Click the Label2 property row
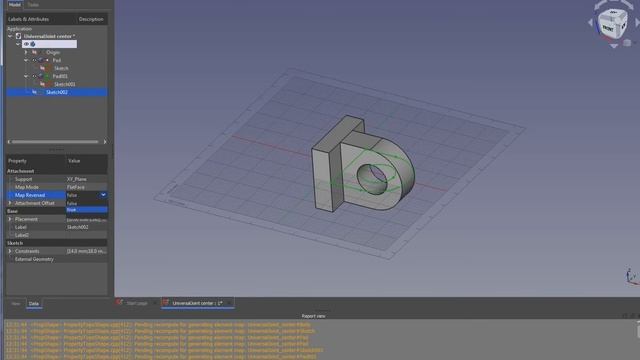640x360 pixels. (57, 235)
